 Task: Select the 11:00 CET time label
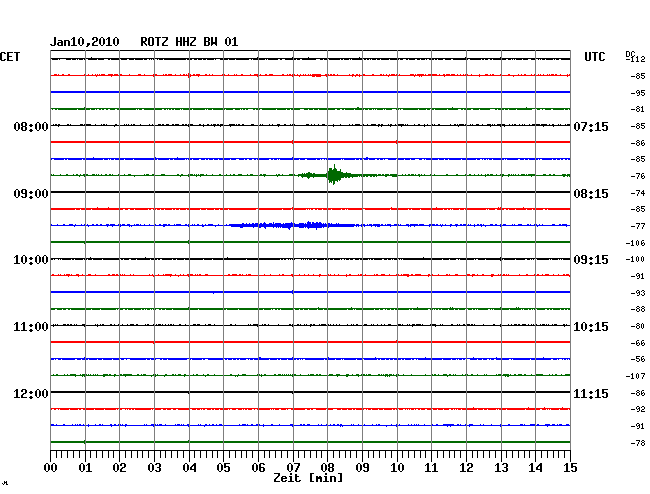pos(31,327)
